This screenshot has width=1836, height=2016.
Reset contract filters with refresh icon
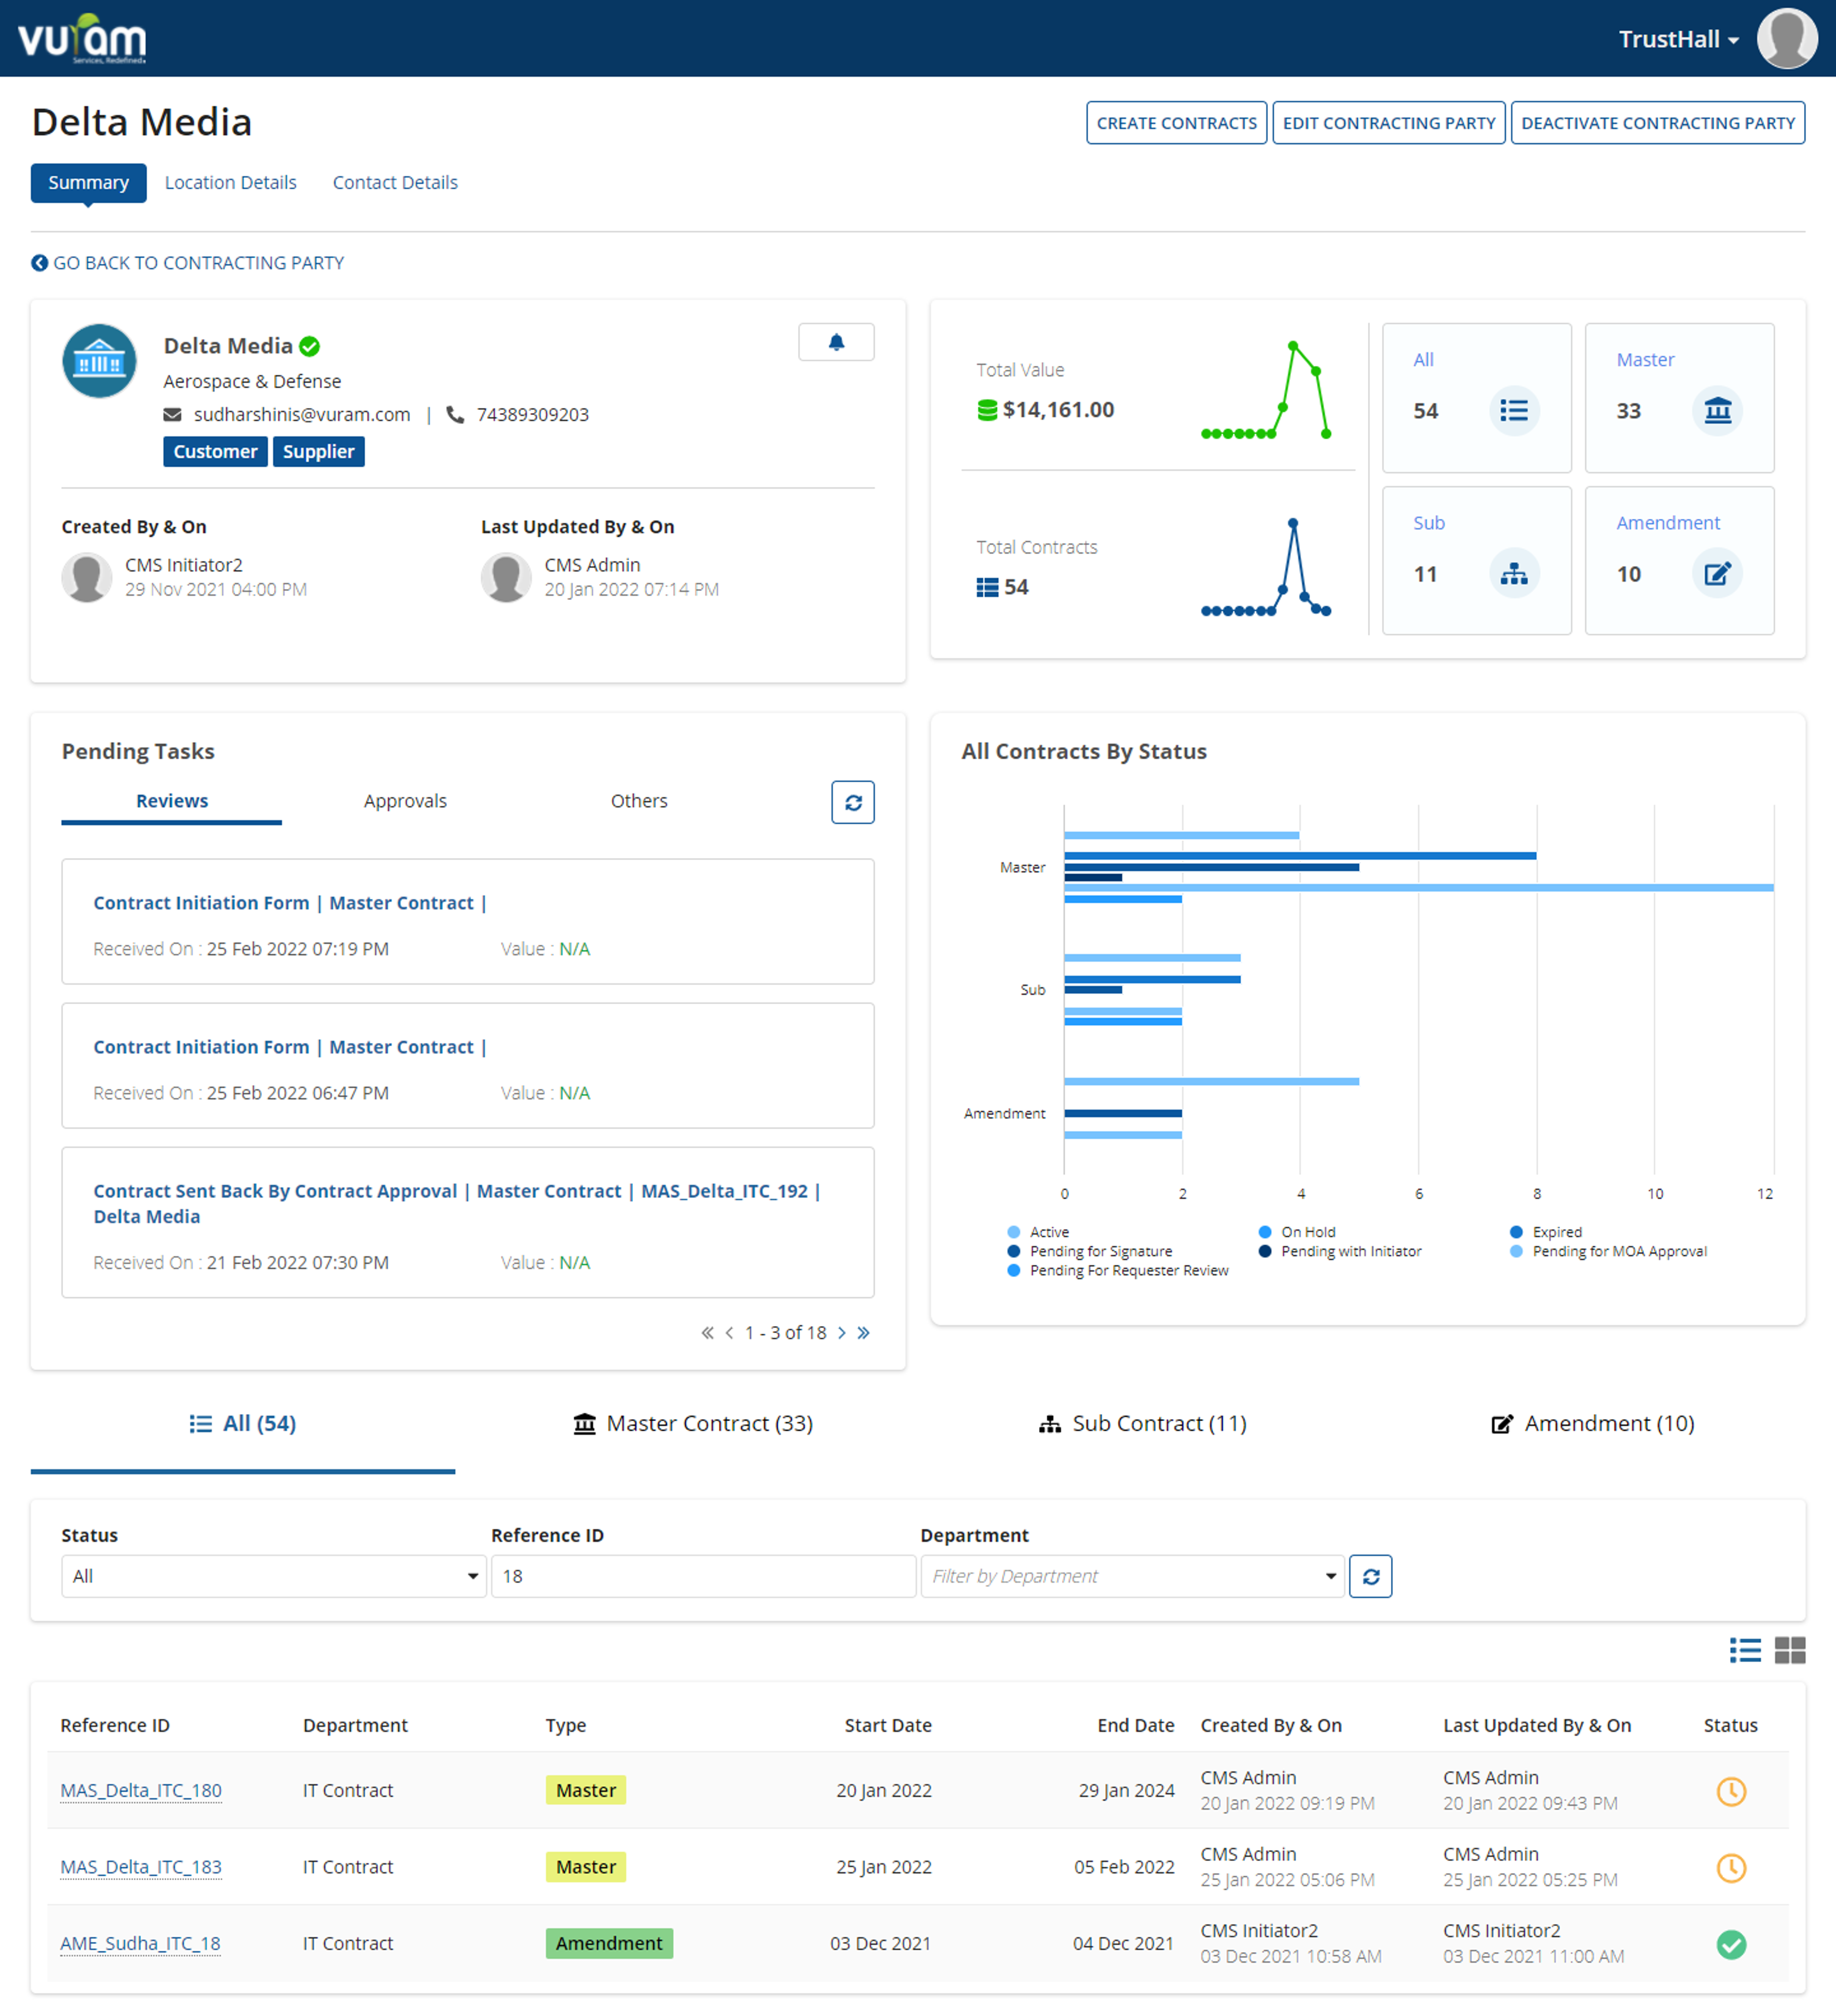[x=1370, y=1576]
